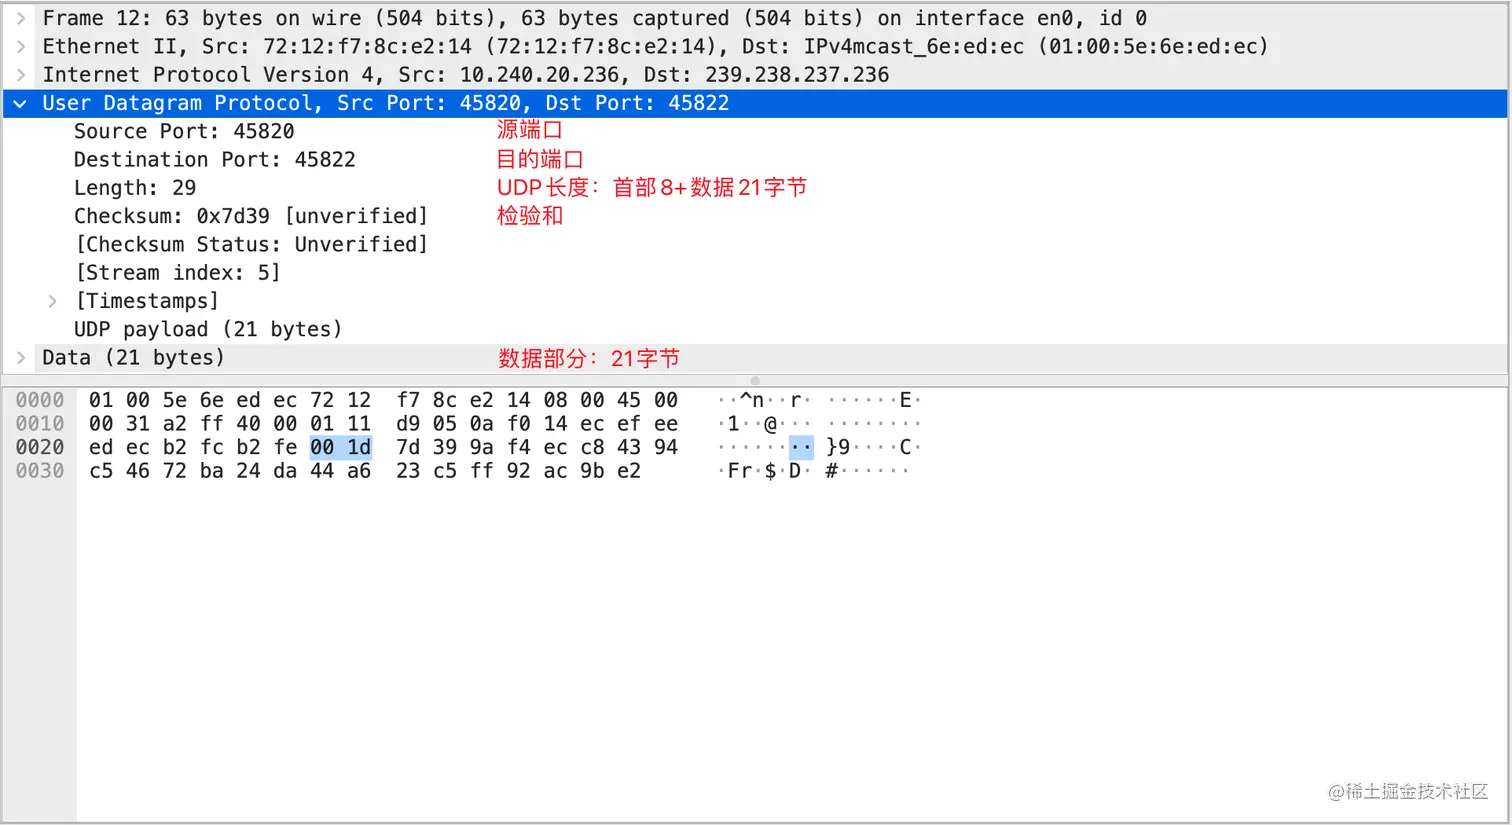The height and width of the screenshot is (825, 1512).
Task: Click hex offset 0010 row label
Action: tap(40, 424)
